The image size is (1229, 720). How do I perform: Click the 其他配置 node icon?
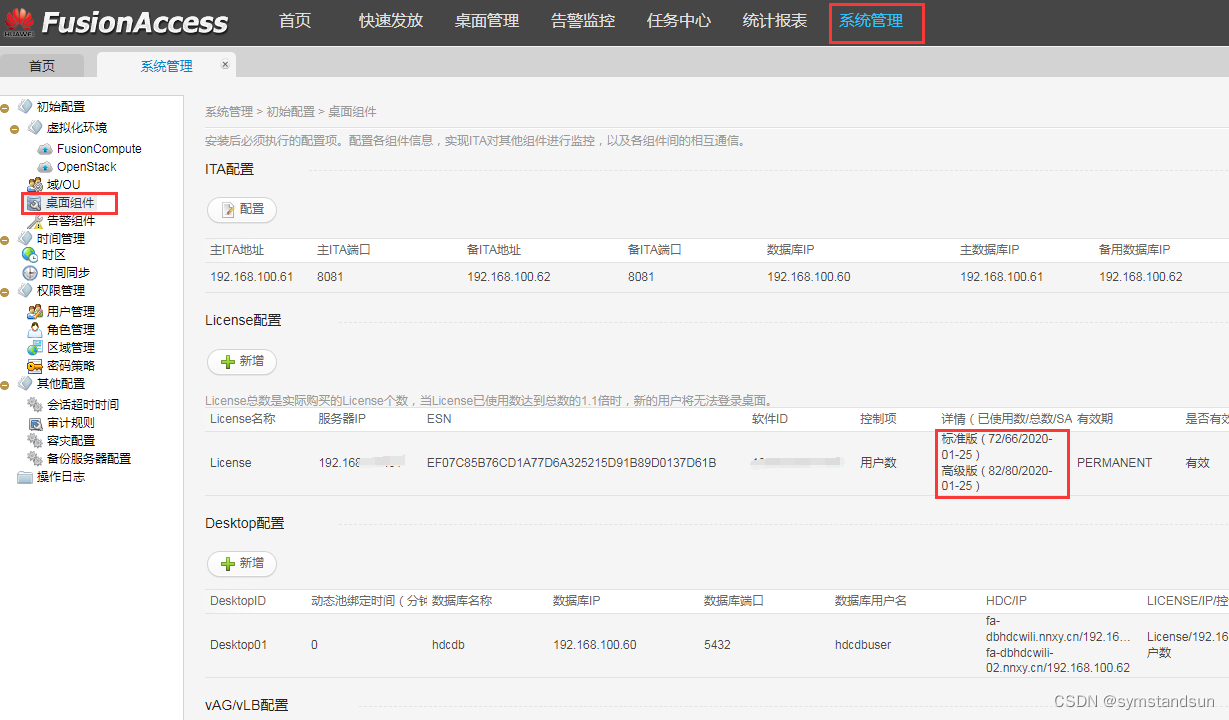click(x=25, y=384)
